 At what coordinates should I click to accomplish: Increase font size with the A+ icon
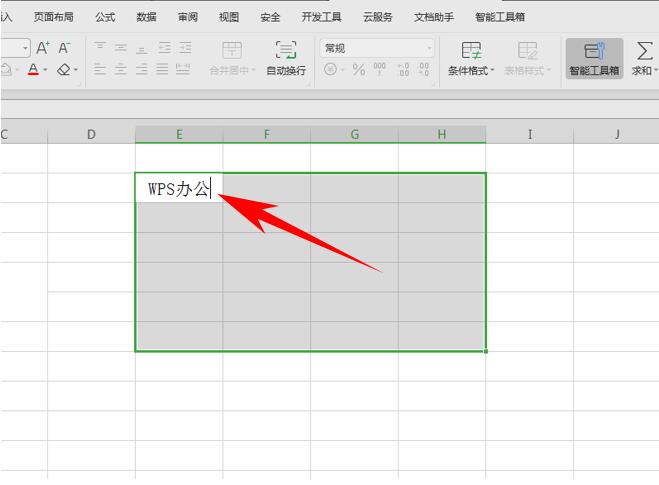43,48
